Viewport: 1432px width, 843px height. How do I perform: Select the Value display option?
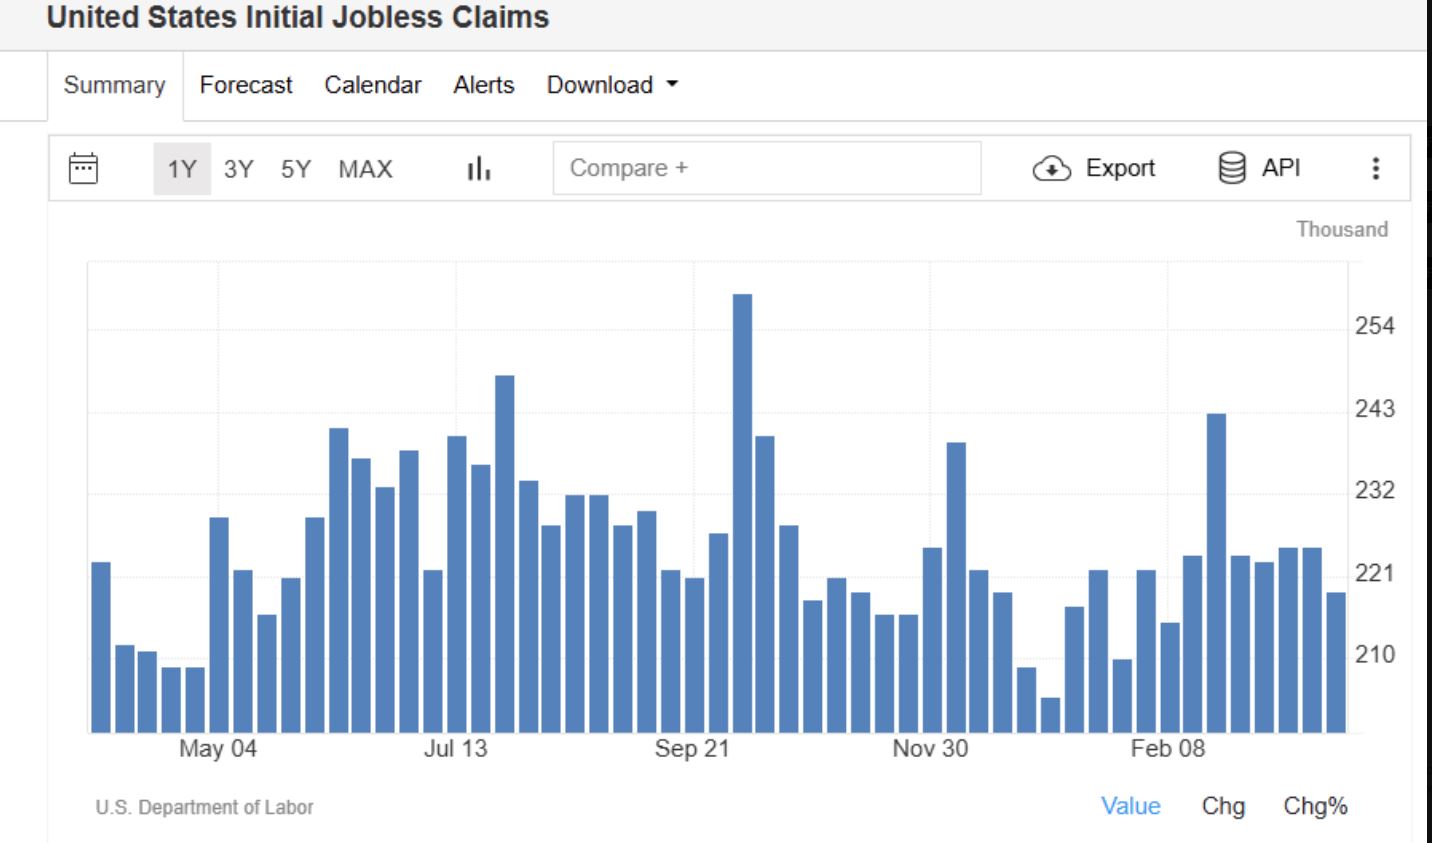click(1130, 806)
